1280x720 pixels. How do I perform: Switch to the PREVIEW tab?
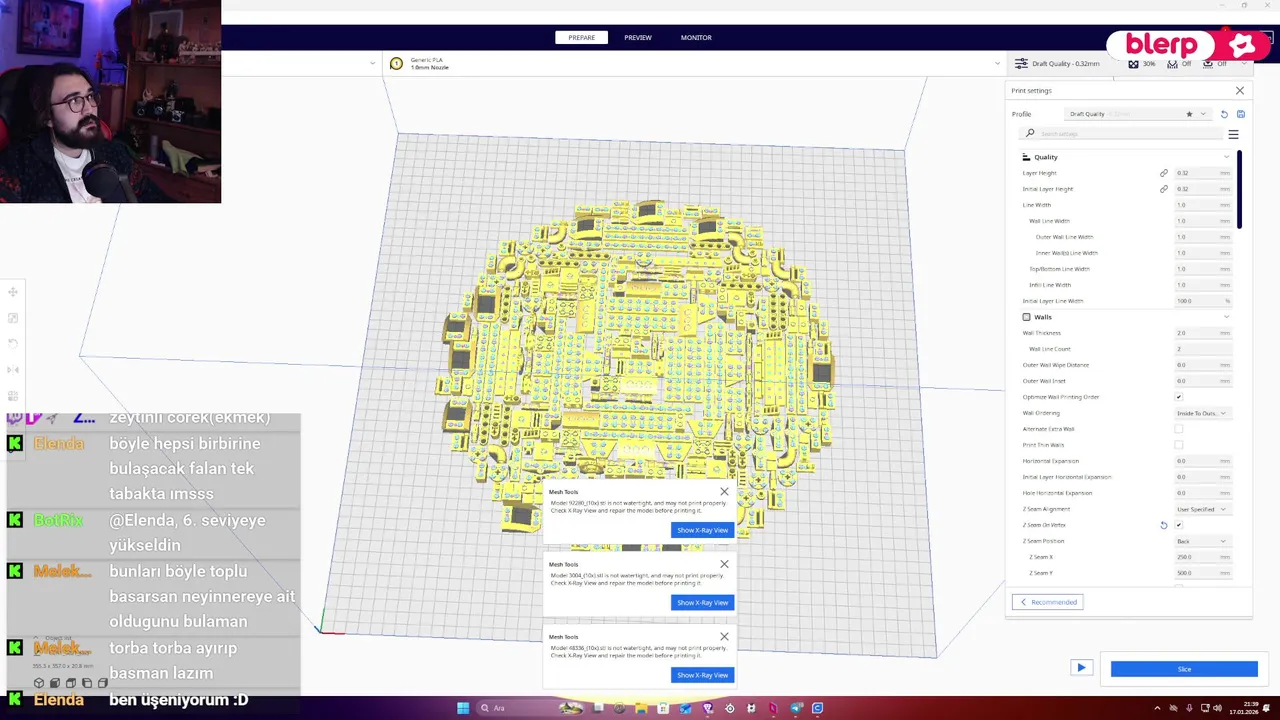(638, 37)
